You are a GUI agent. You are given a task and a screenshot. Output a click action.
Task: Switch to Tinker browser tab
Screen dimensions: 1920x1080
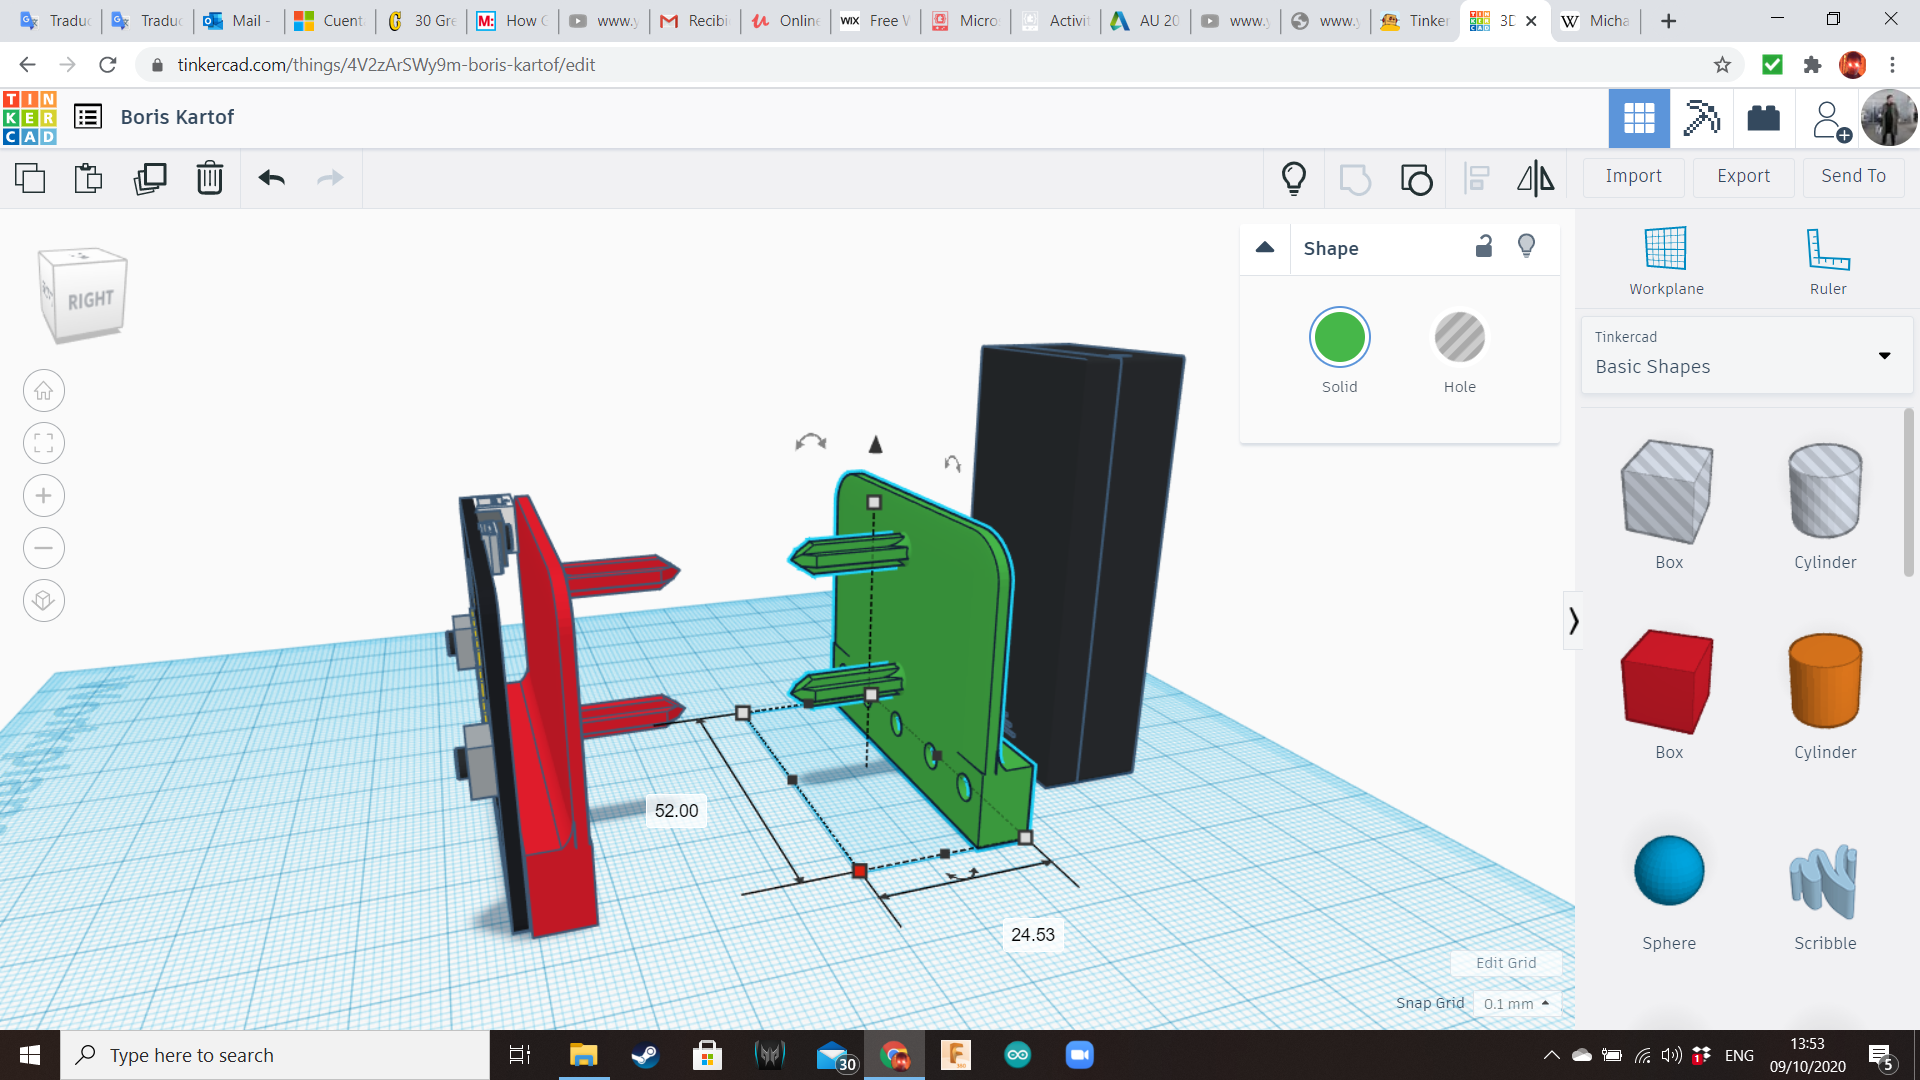[1415, 20]
